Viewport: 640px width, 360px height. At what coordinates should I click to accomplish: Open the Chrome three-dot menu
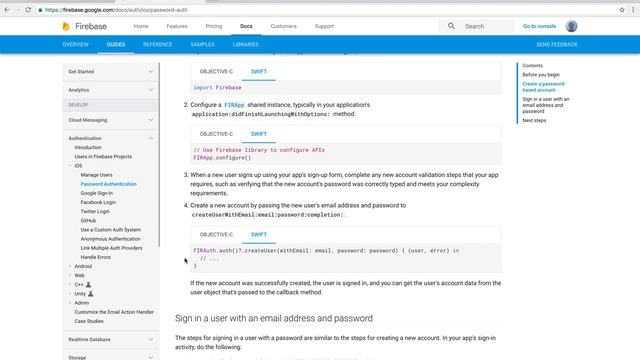click(633, 9)
